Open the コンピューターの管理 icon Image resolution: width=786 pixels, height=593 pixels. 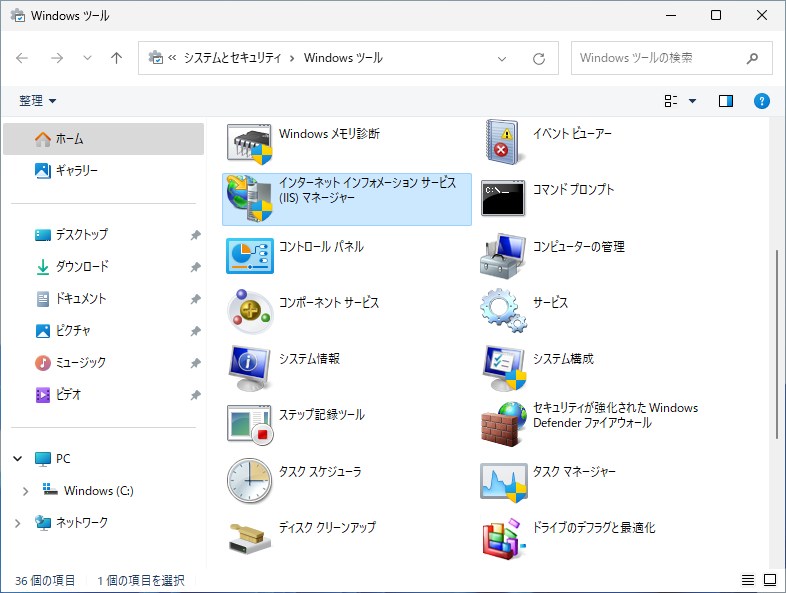tap(503, 256)
